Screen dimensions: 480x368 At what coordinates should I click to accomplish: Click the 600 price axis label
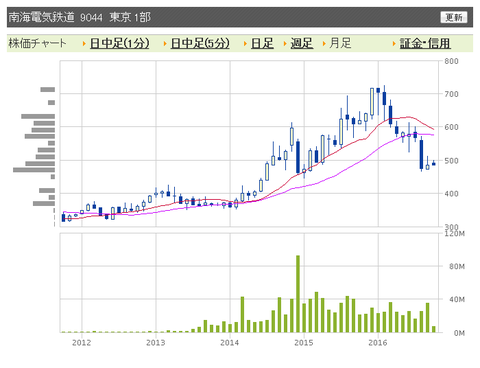click(x=451, y=127)
